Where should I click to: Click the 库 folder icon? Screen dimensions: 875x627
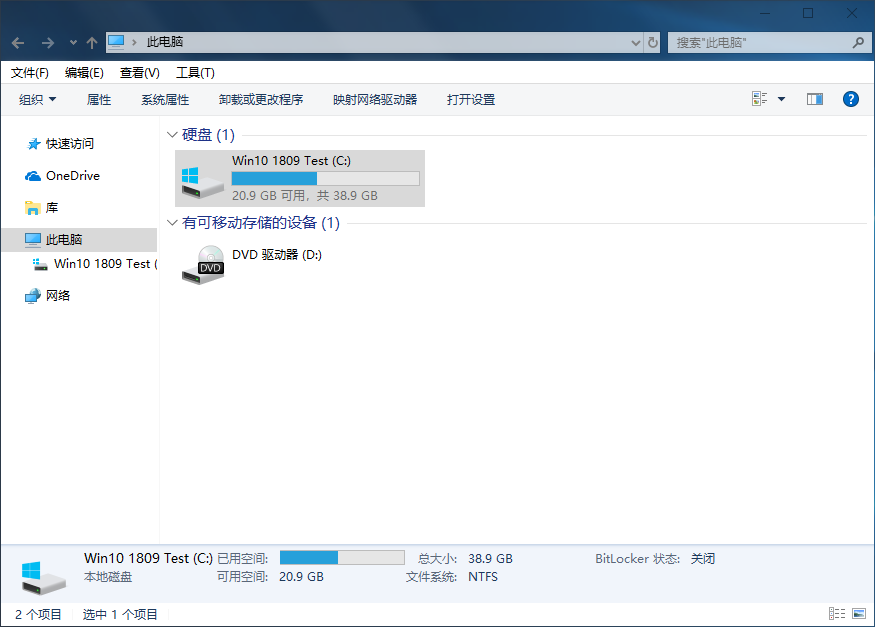tap(33, 208)
